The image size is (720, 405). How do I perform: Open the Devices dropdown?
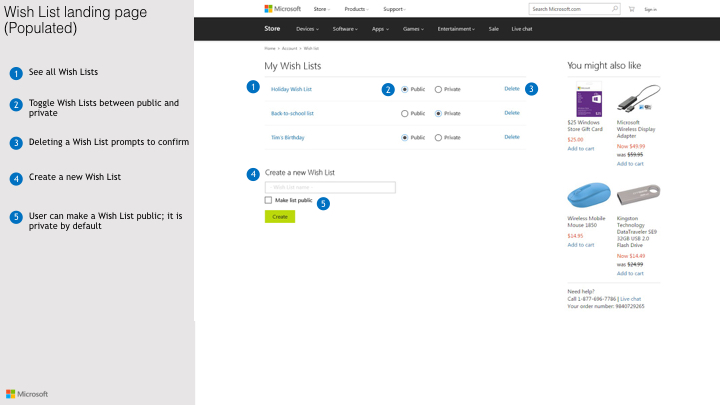point(307,29)
